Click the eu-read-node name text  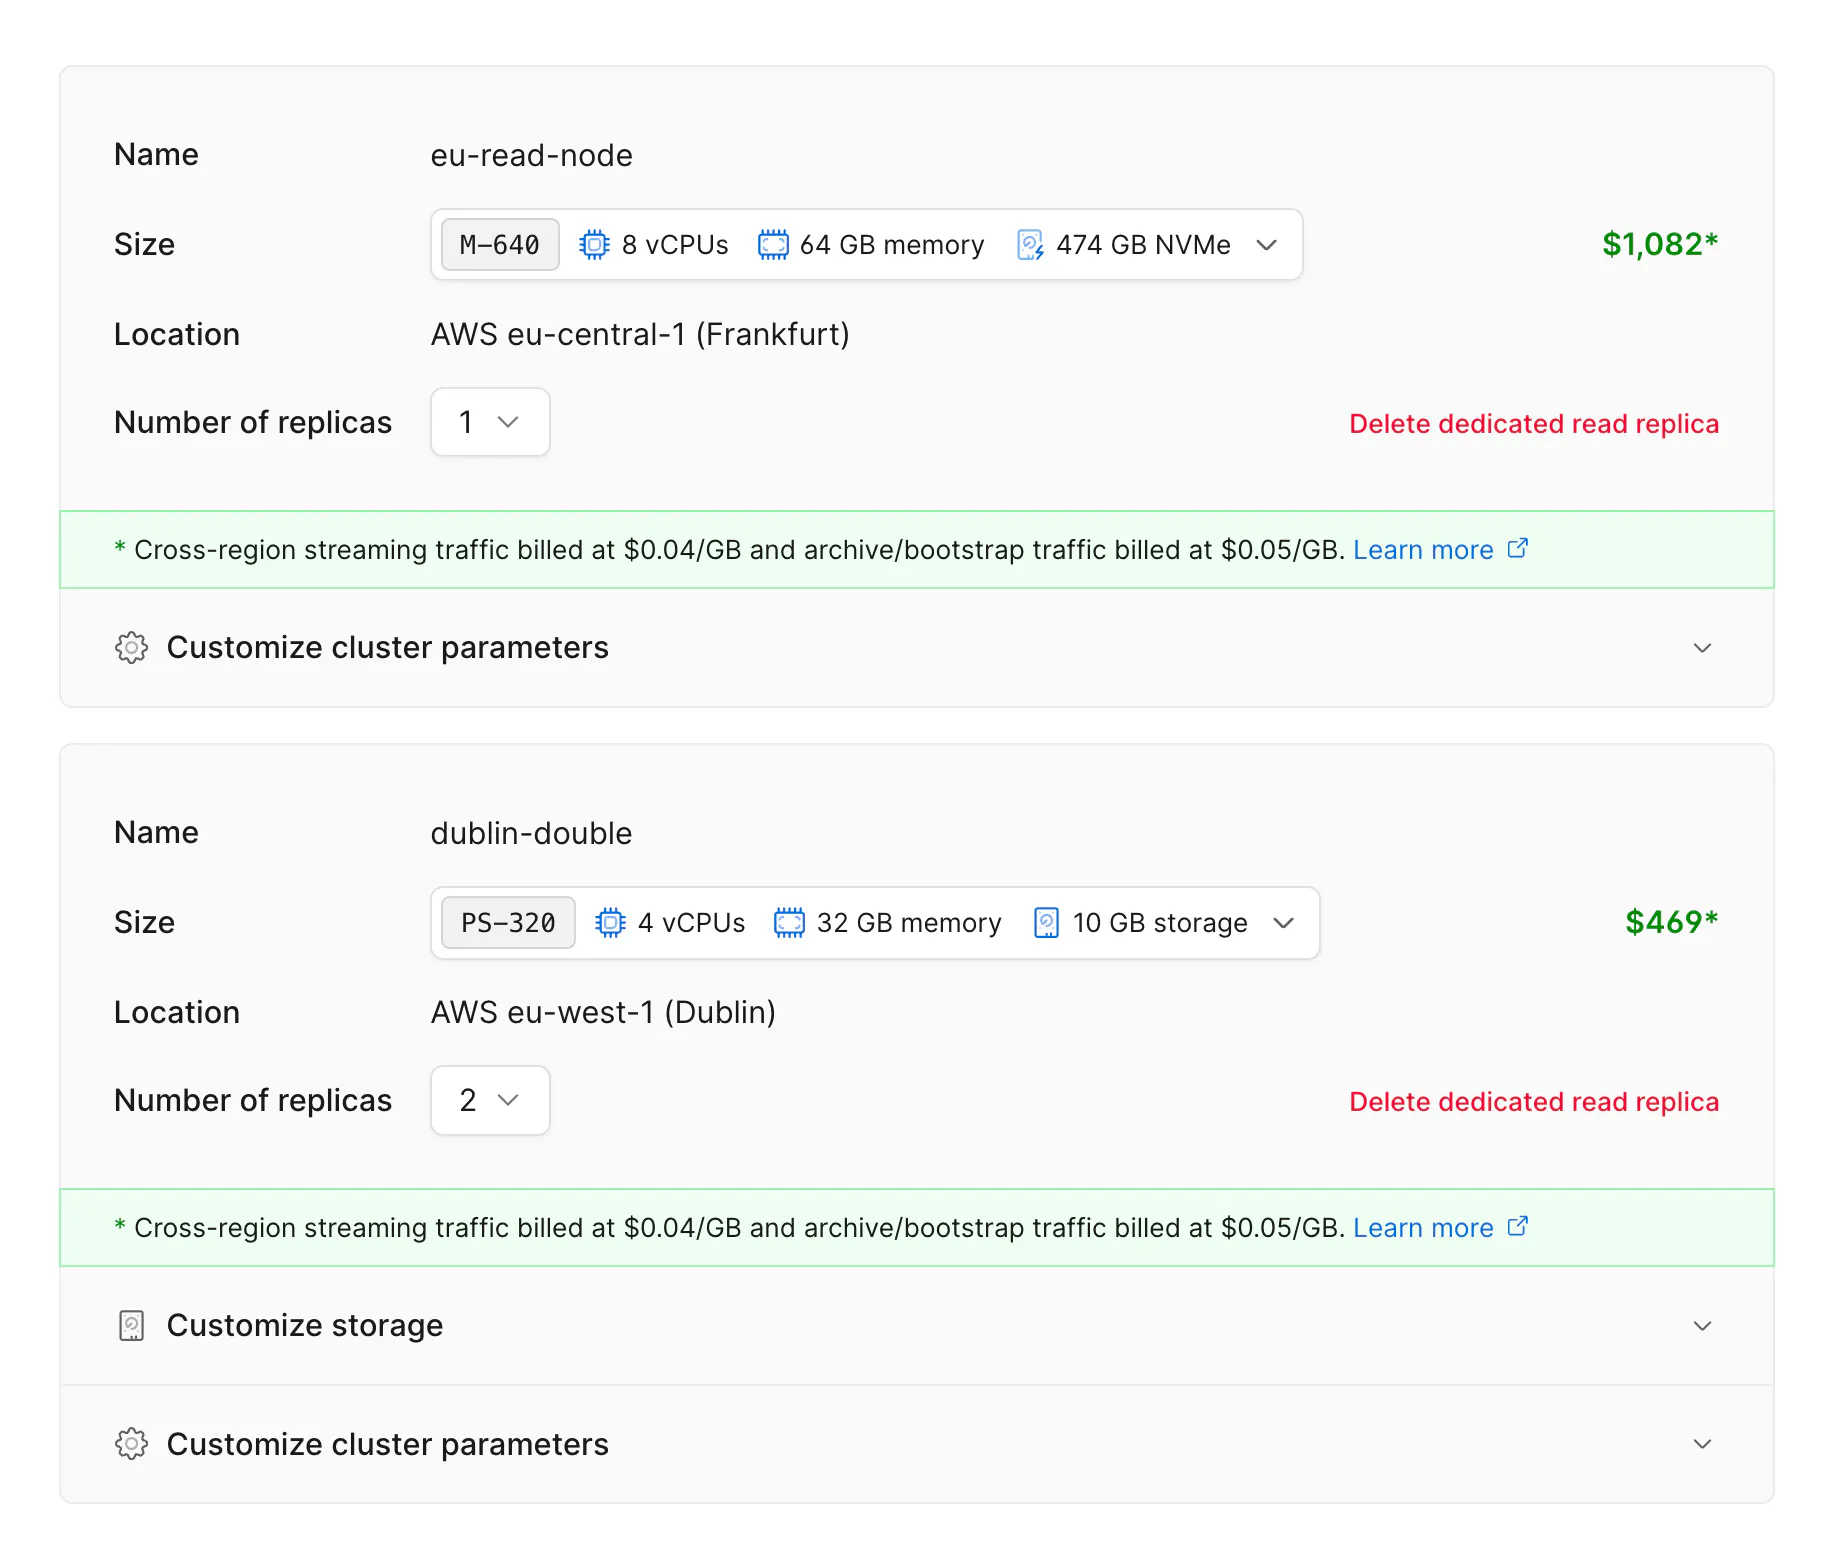[x=531, y=156]
